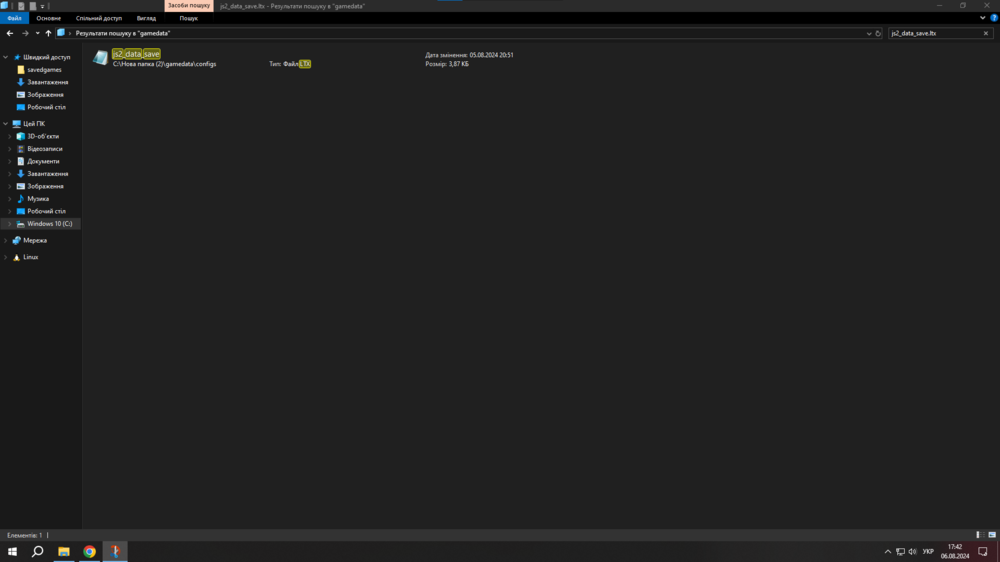Viewport: 1000px width, 562px height.
Task: Open taskbar search
Action: [38, 551]
